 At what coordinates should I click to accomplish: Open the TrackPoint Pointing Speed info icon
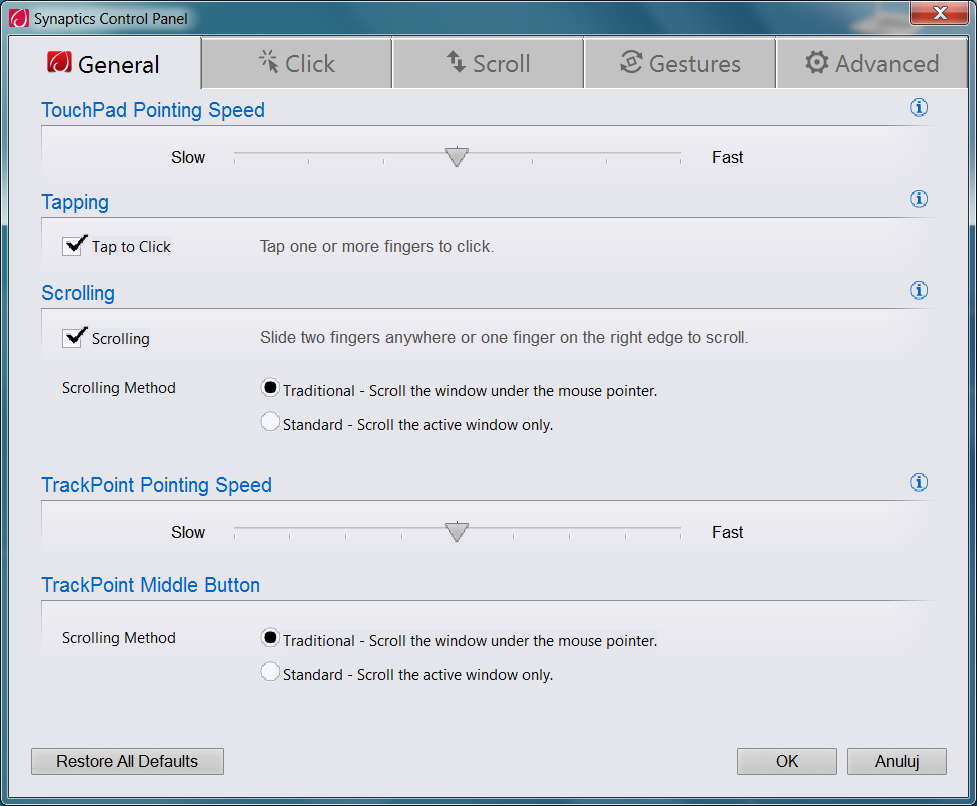tap(918, 482)
